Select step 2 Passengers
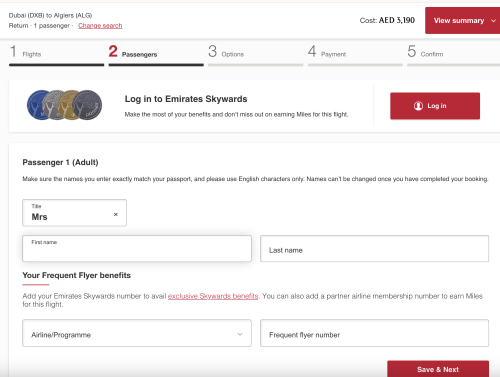500x377 pixels. coord(156,55)
